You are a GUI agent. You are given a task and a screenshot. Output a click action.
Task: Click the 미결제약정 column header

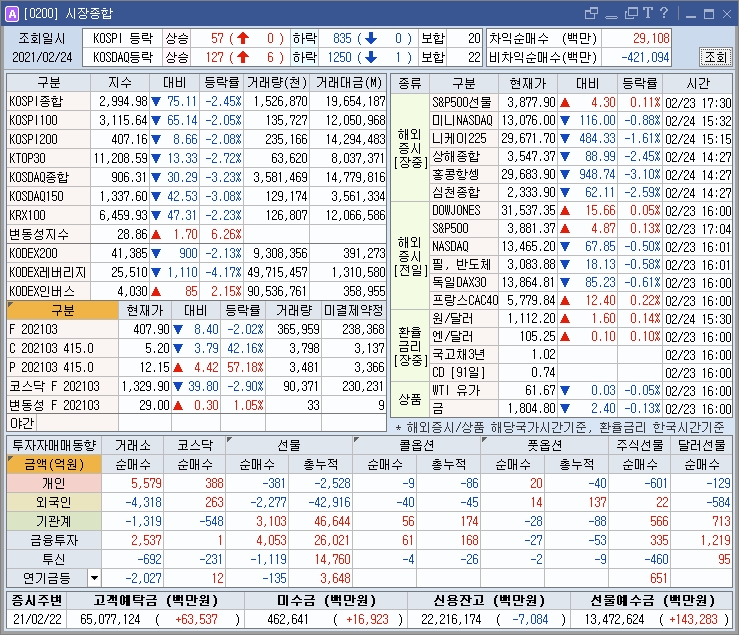point(353,310)
